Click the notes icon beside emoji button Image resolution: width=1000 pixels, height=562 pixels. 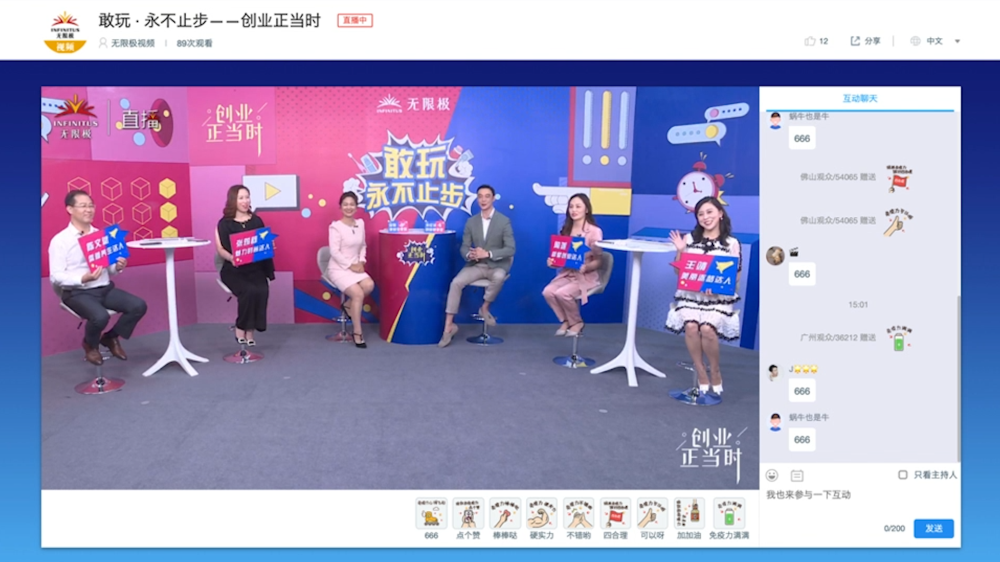[797, 475]
